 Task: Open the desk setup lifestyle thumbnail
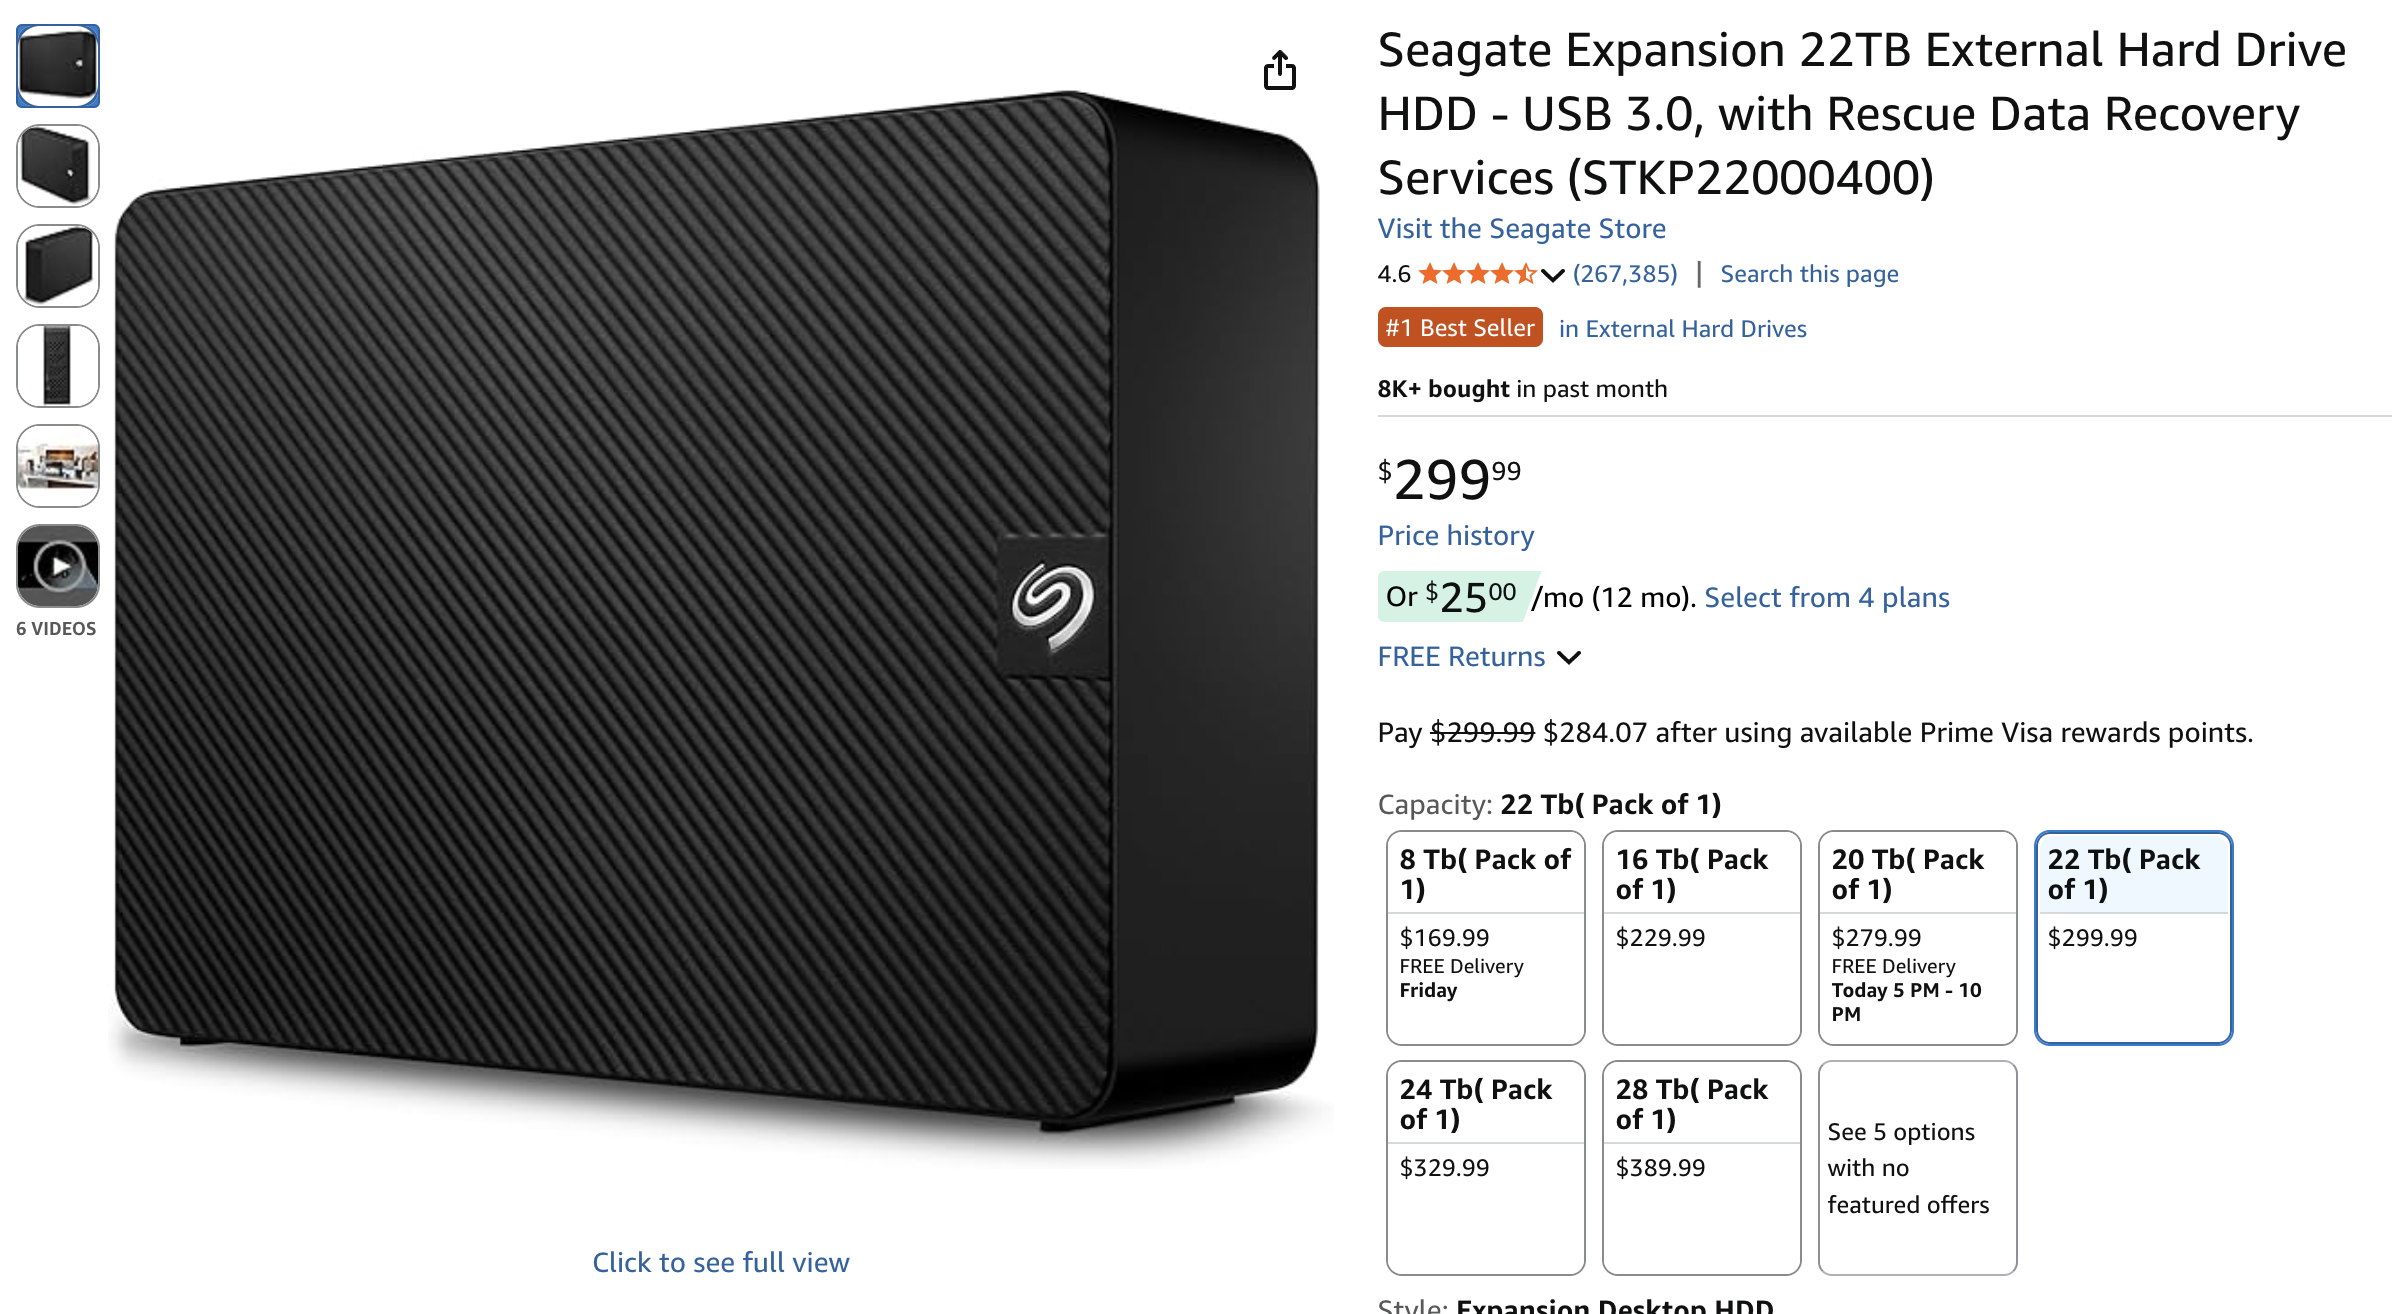pyautogui.click(x=58, y=466)
